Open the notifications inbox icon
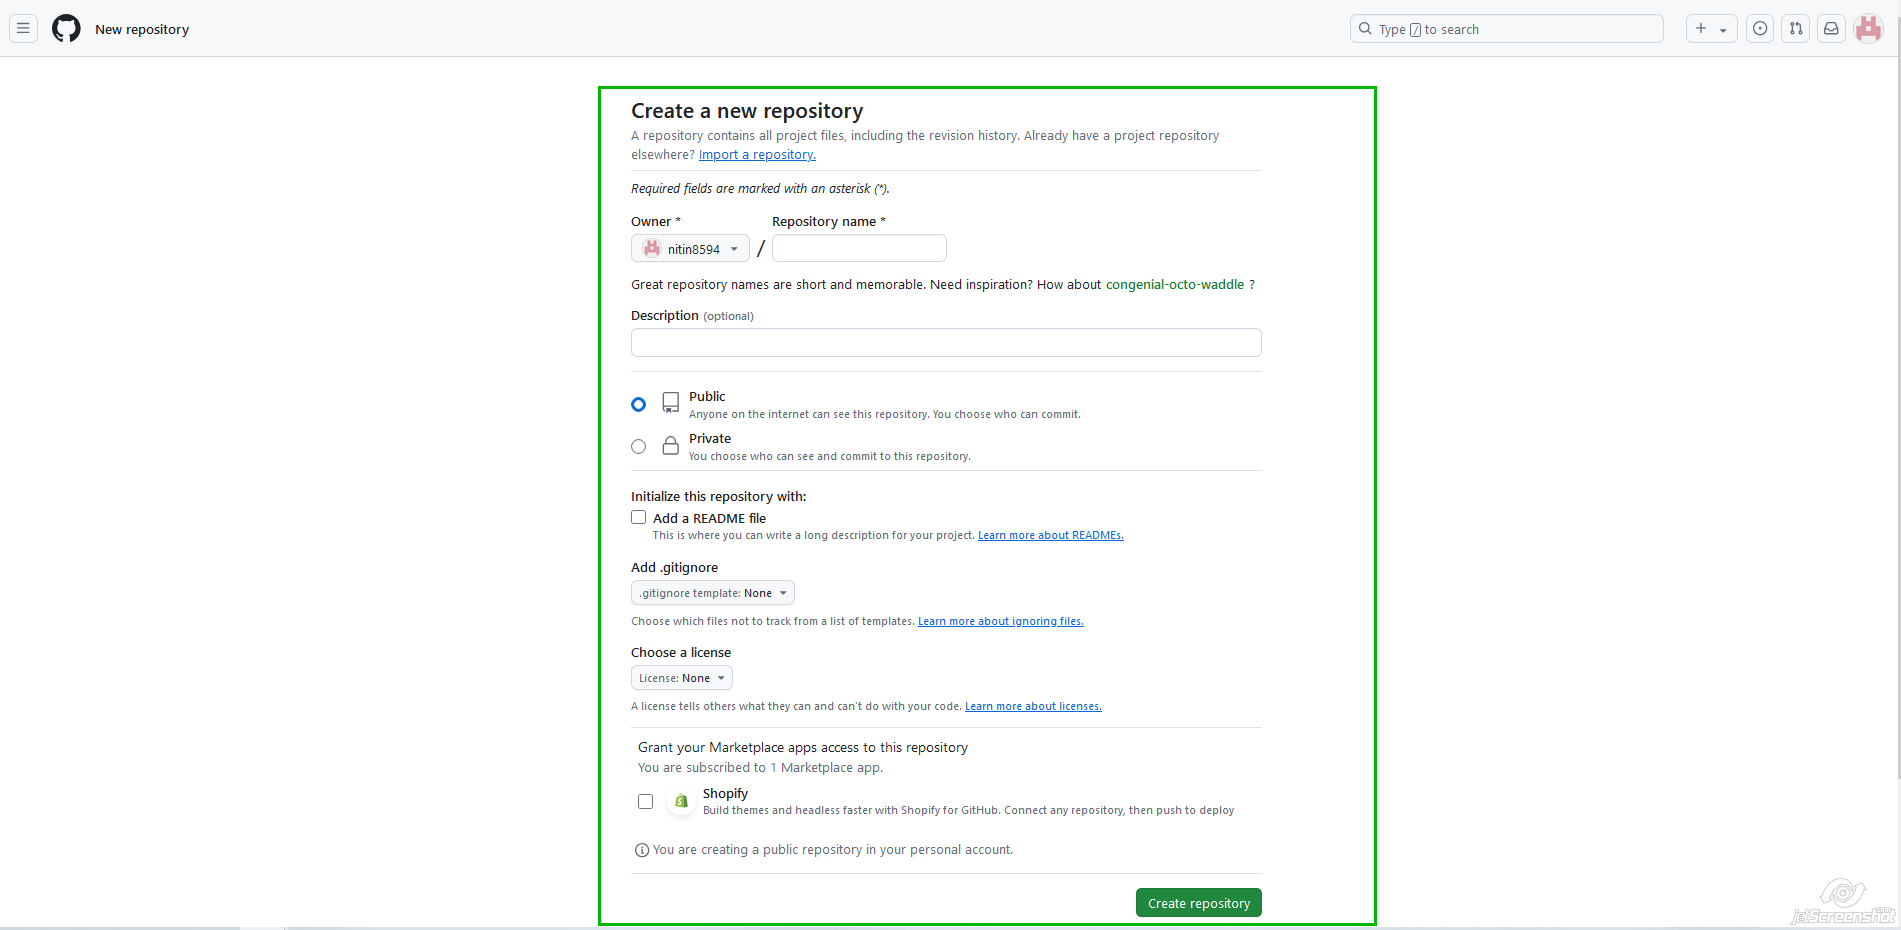The image size is (1901, 930). pos(1831,29)
